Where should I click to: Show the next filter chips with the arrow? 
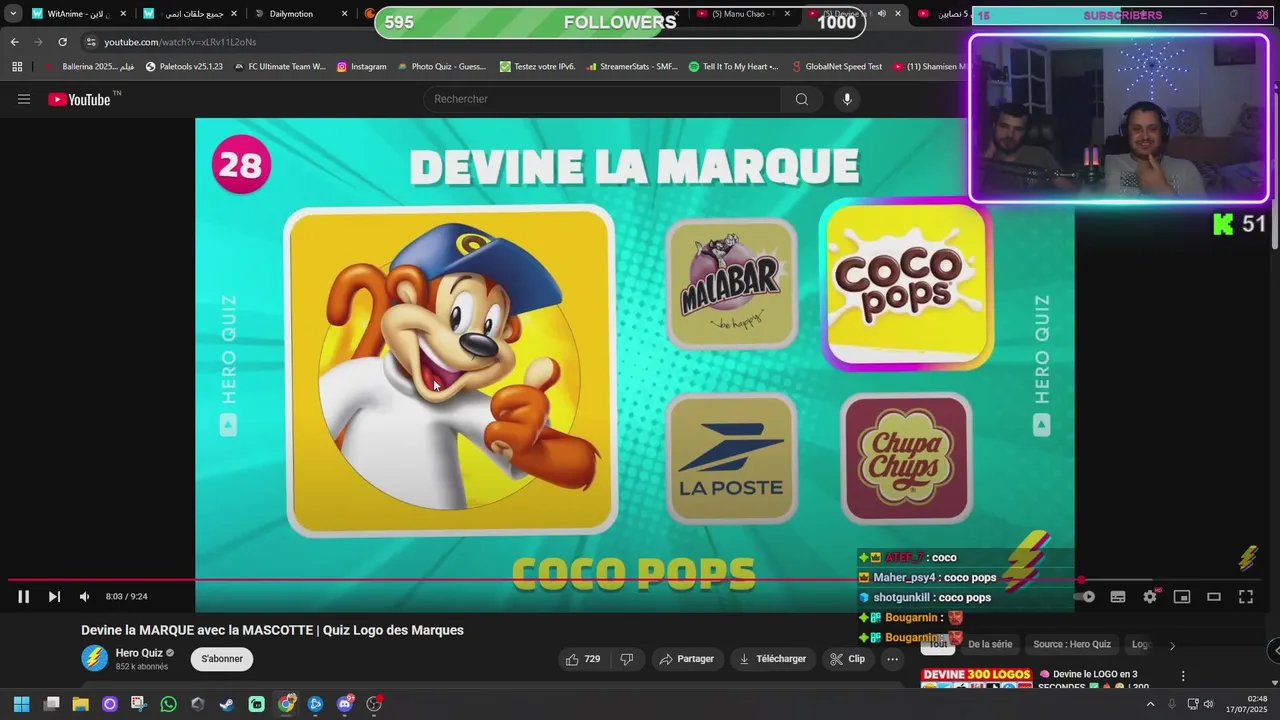tap(1172, 645)
